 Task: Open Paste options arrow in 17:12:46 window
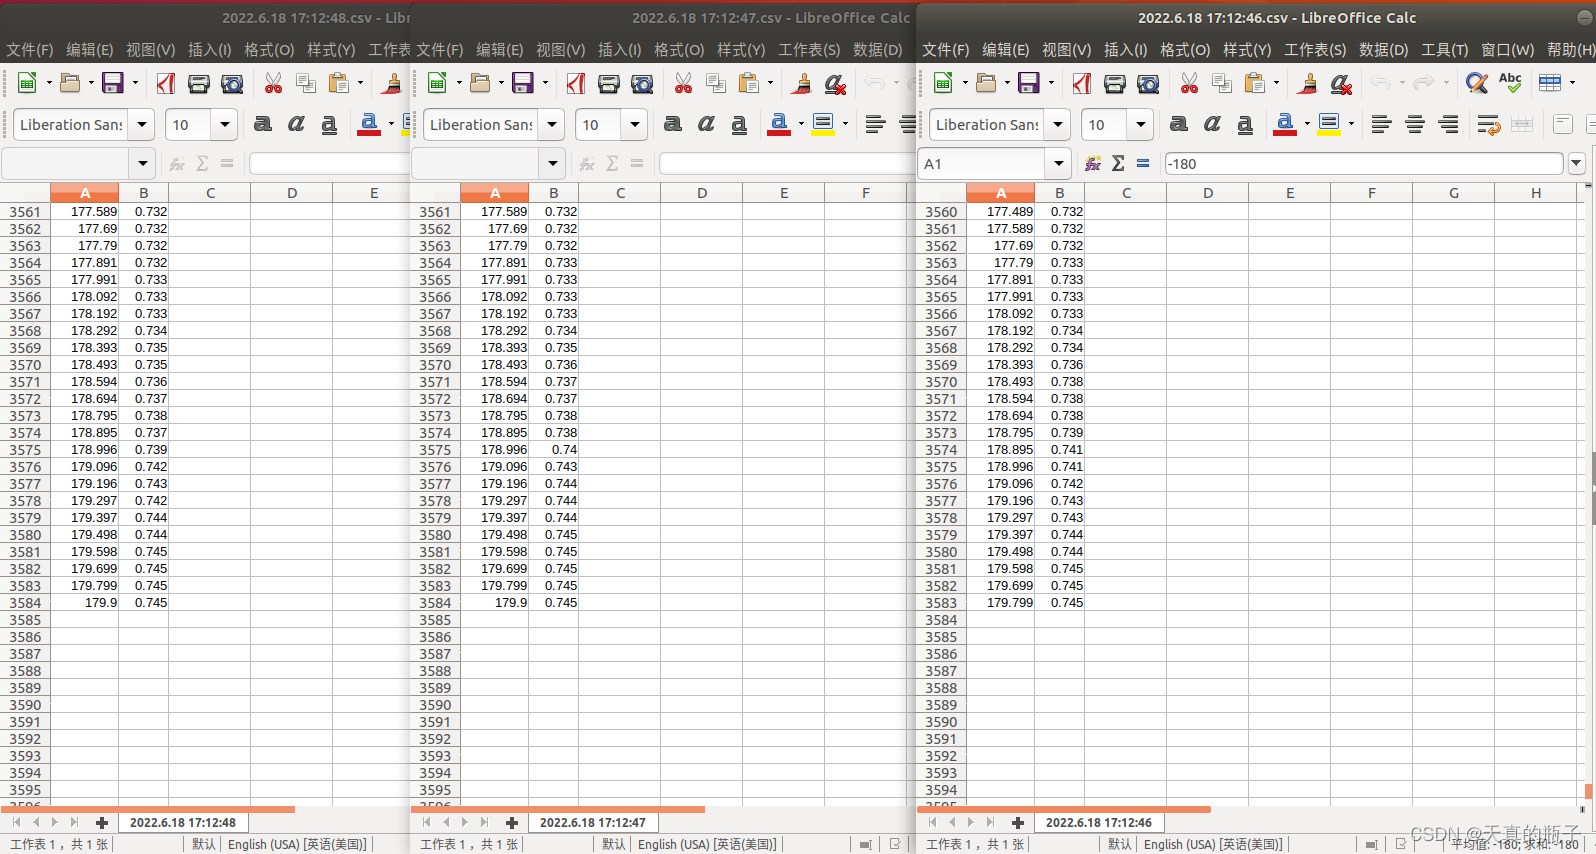1276,83
